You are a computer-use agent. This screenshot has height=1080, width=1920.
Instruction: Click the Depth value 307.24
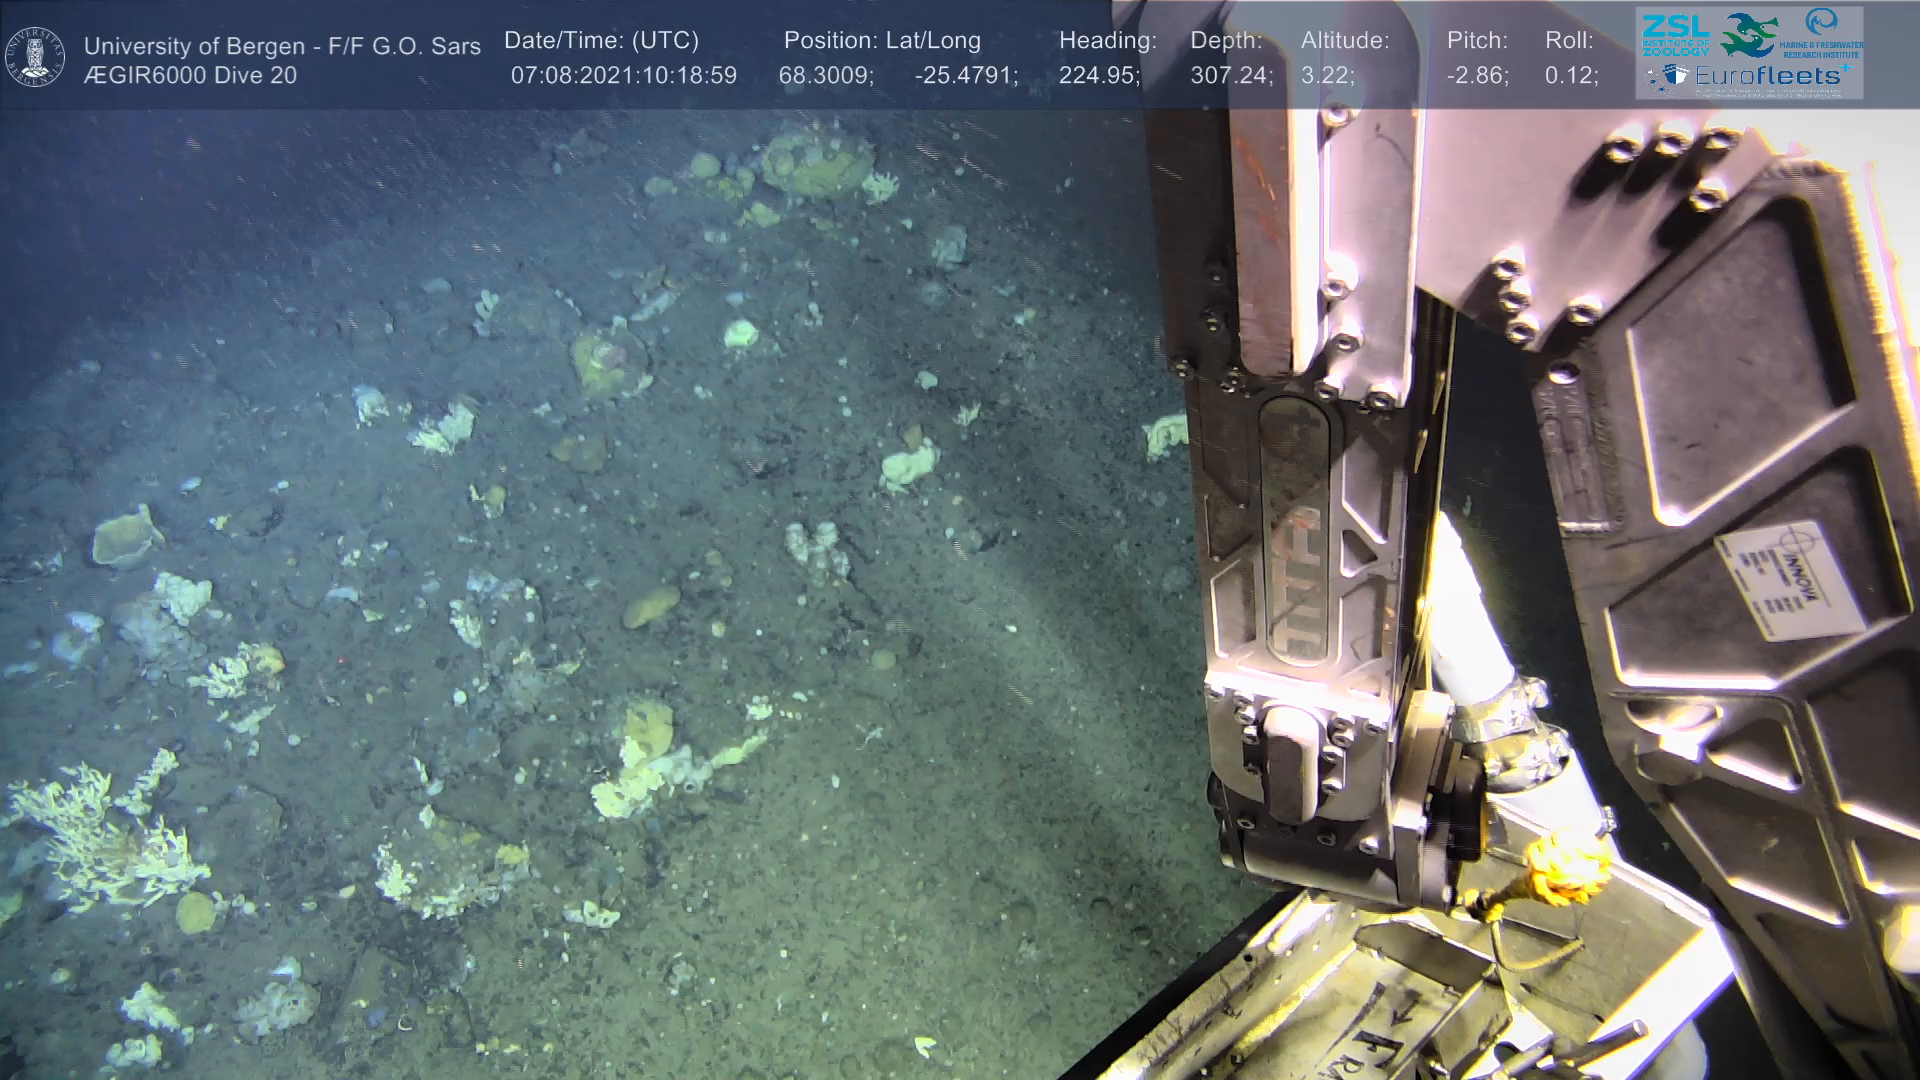[x=1231, y=76]
